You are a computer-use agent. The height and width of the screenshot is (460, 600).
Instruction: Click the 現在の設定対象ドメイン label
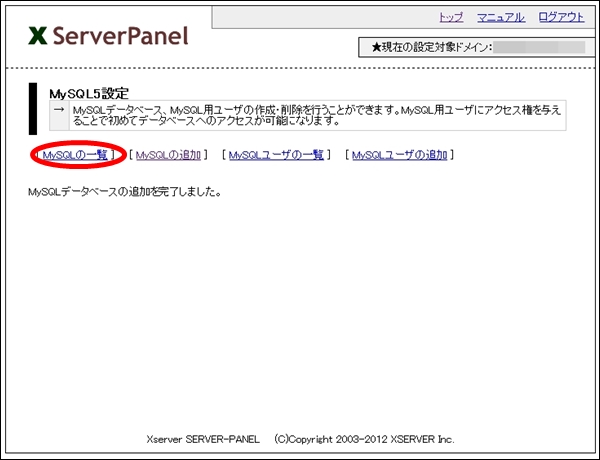point(432,47)
